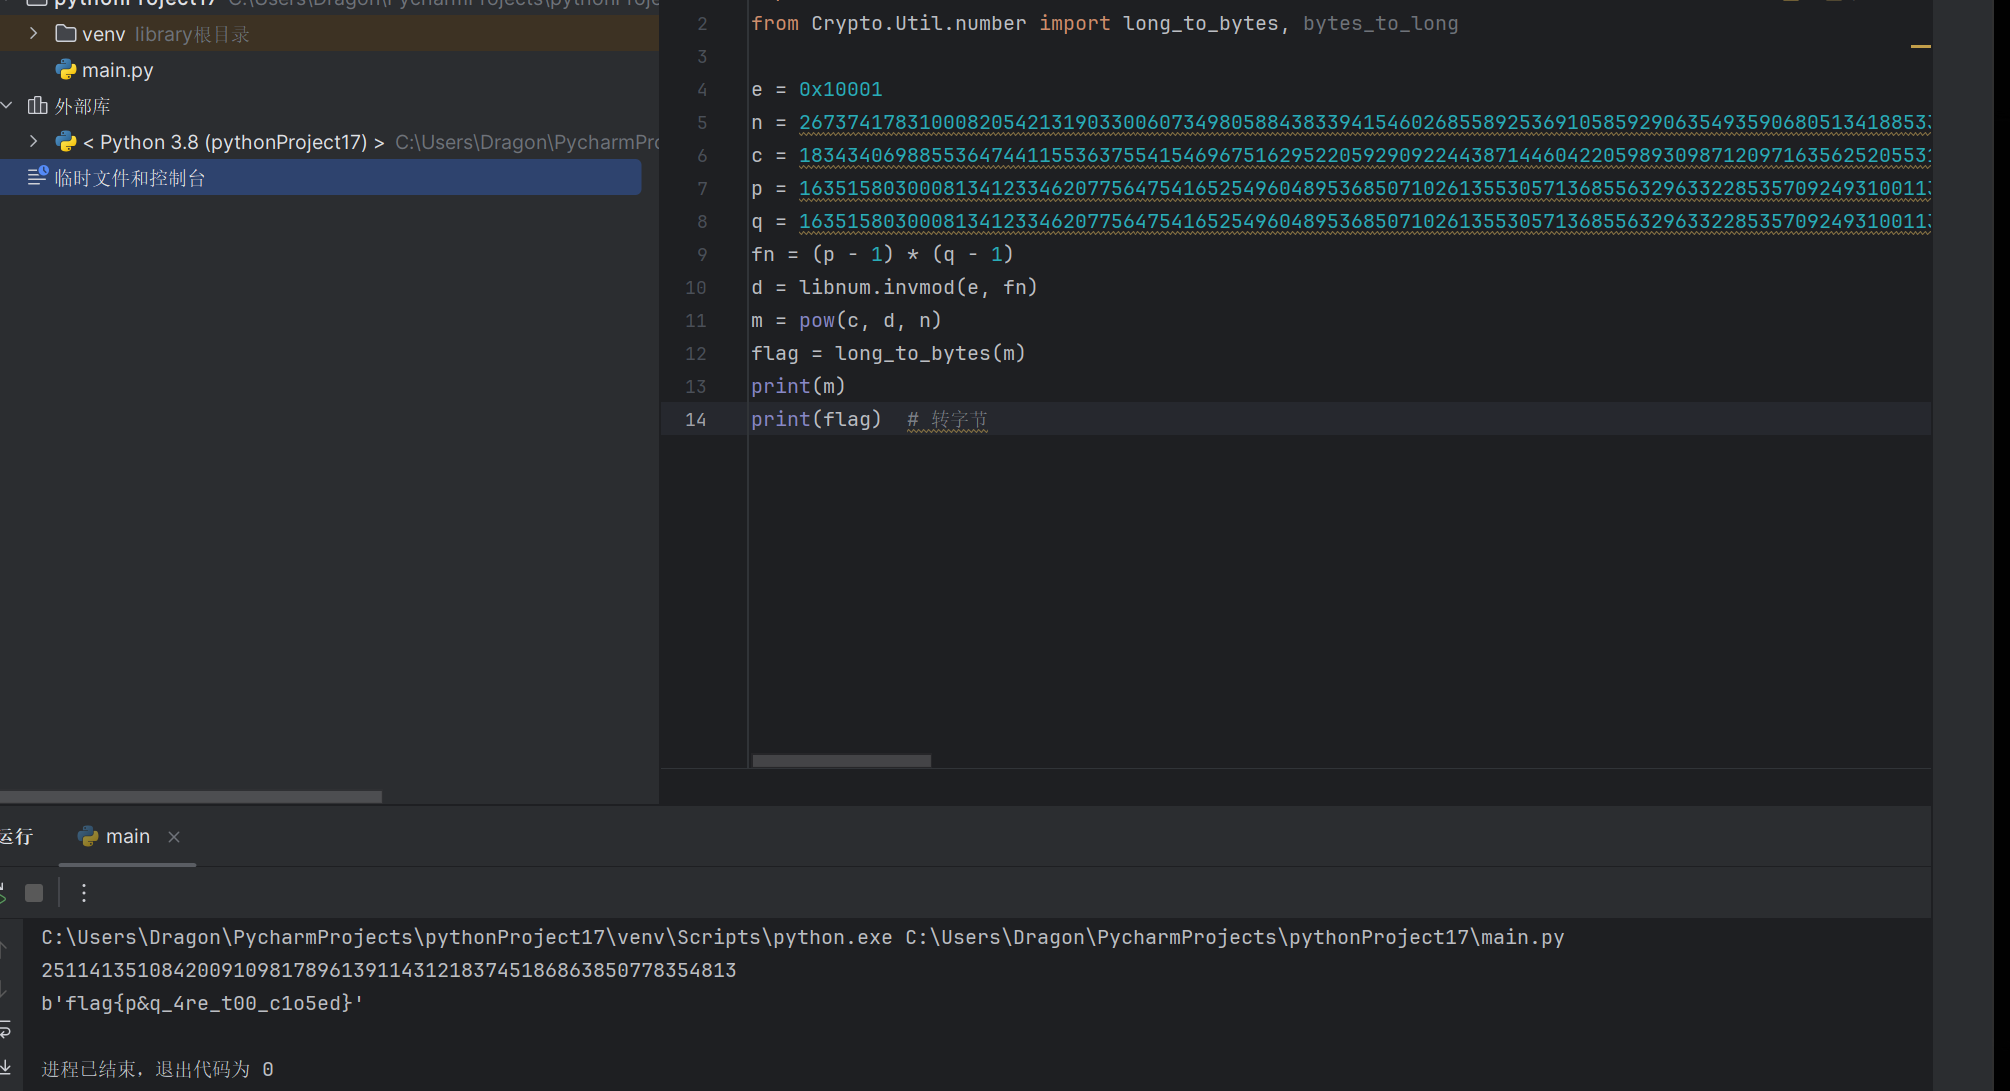Toggle soft-wrap in the run console

click(x=5, y=1029)
